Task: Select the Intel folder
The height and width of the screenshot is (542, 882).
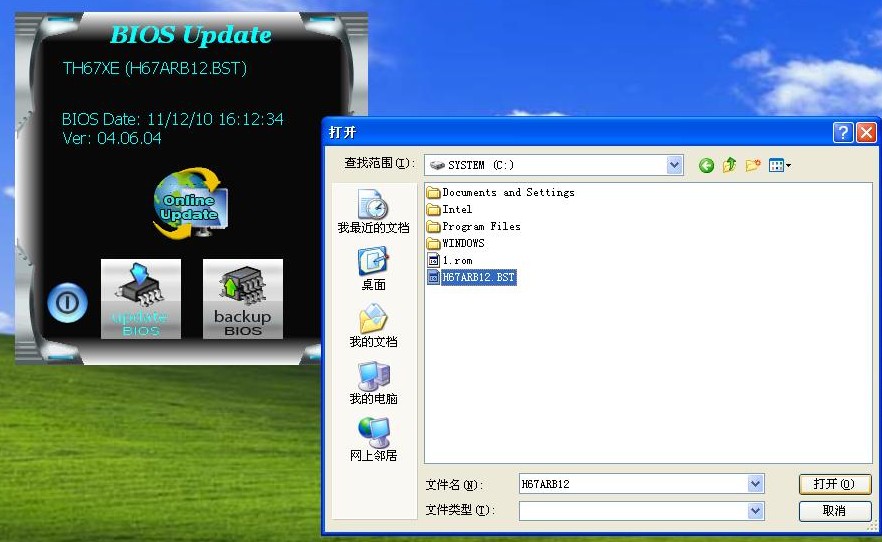Action: coord(449,209)
